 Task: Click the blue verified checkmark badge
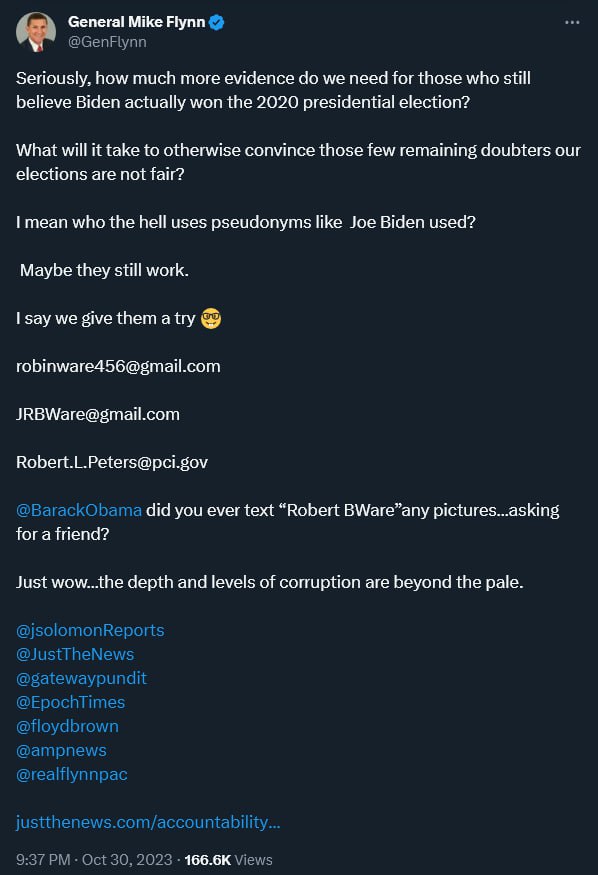coord(217,22)
